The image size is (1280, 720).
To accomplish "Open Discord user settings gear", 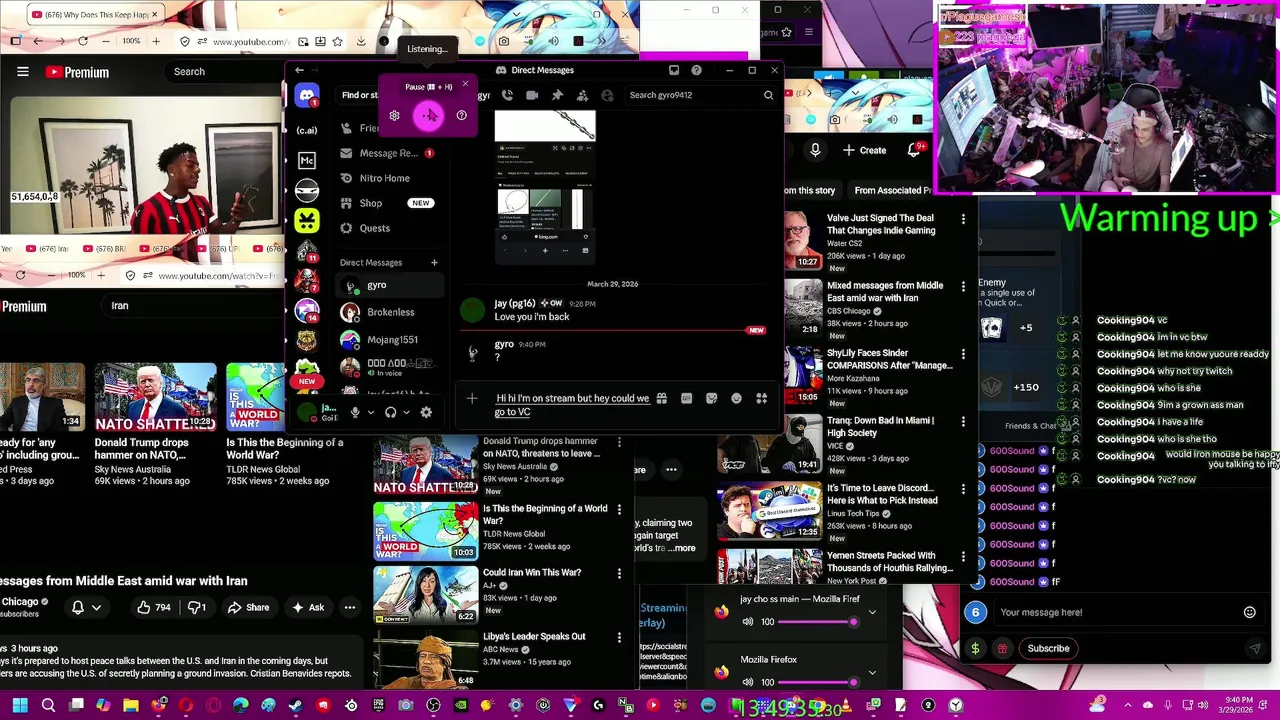I will click(426, 412).
